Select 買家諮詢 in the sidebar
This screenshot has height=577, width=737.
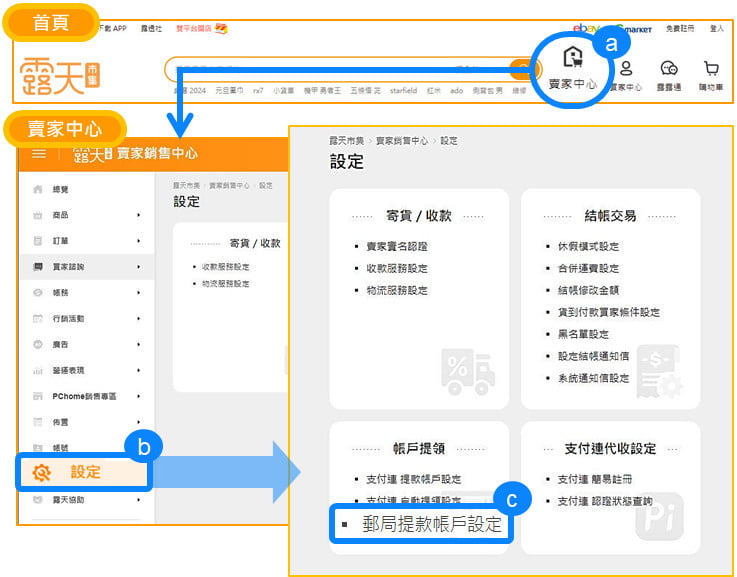point(71,267)
